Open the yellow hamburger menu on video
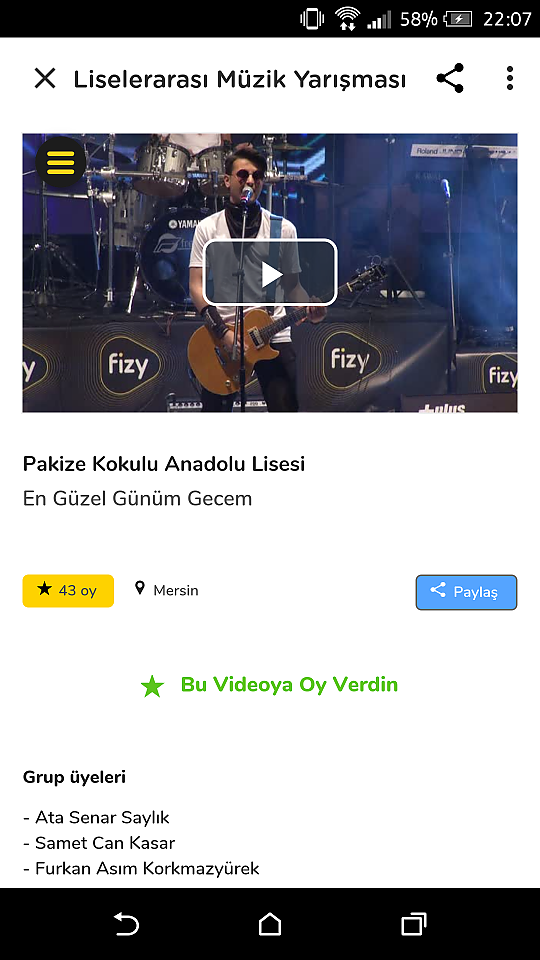 tap(61, 162)
